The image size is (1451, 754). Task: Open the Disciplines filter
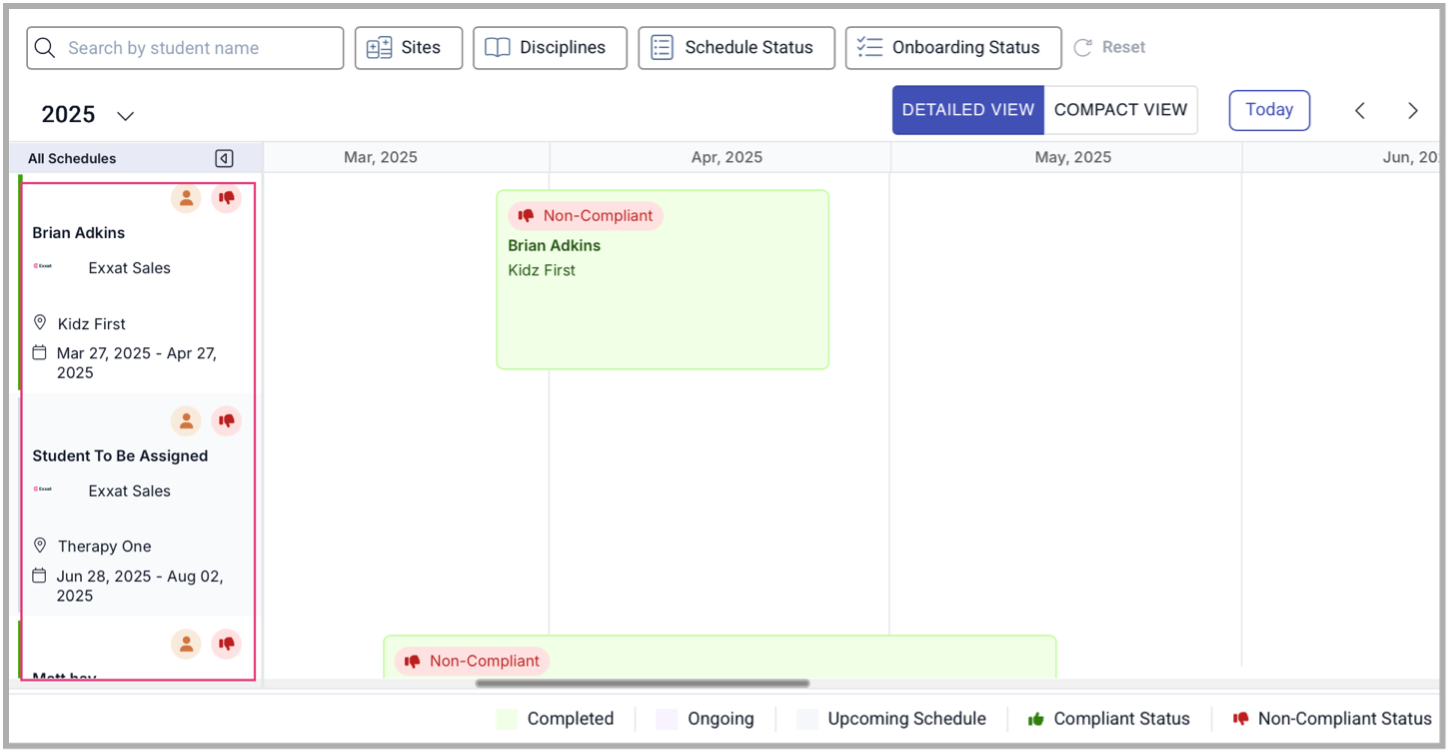[x=549, y=48]
